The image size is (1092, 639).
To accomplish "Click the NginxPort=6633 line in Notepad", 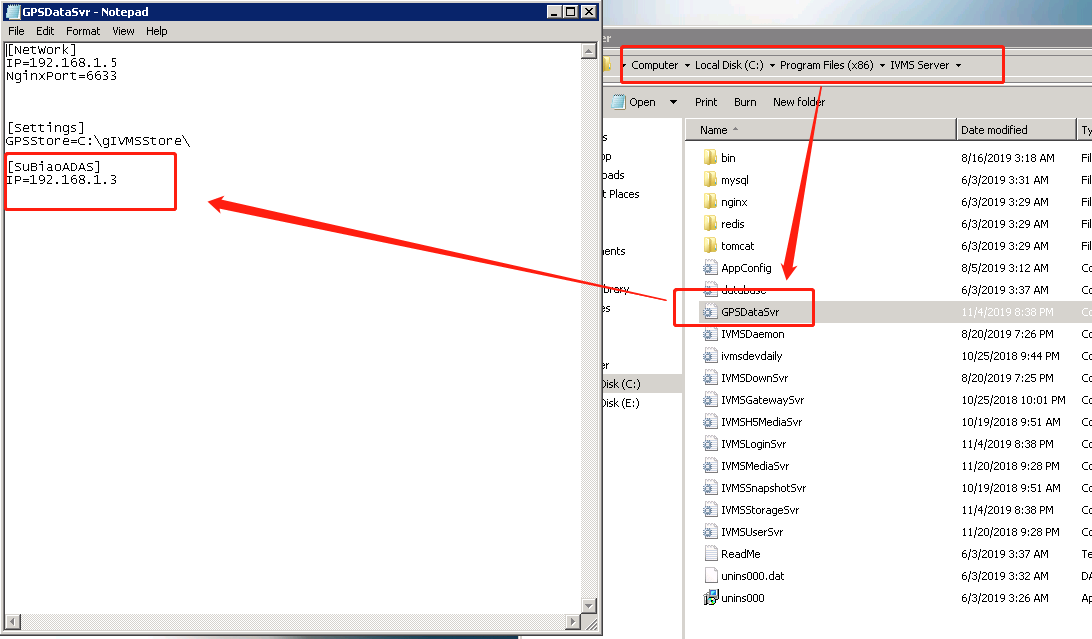I will [61, 76].
